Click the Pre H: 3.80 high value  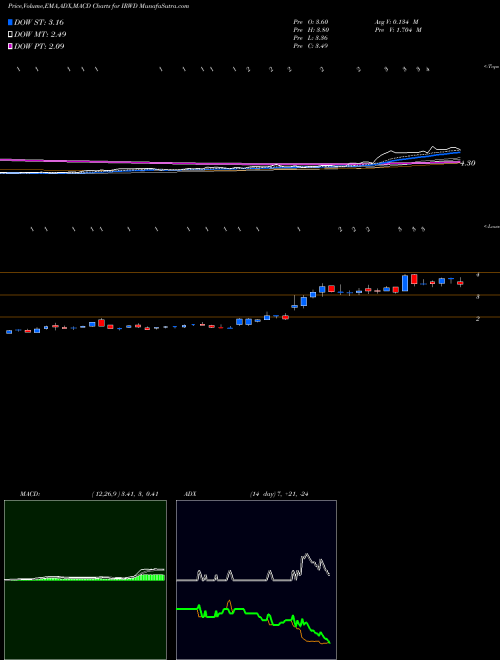pyautogui.click(x=311, y=30)
